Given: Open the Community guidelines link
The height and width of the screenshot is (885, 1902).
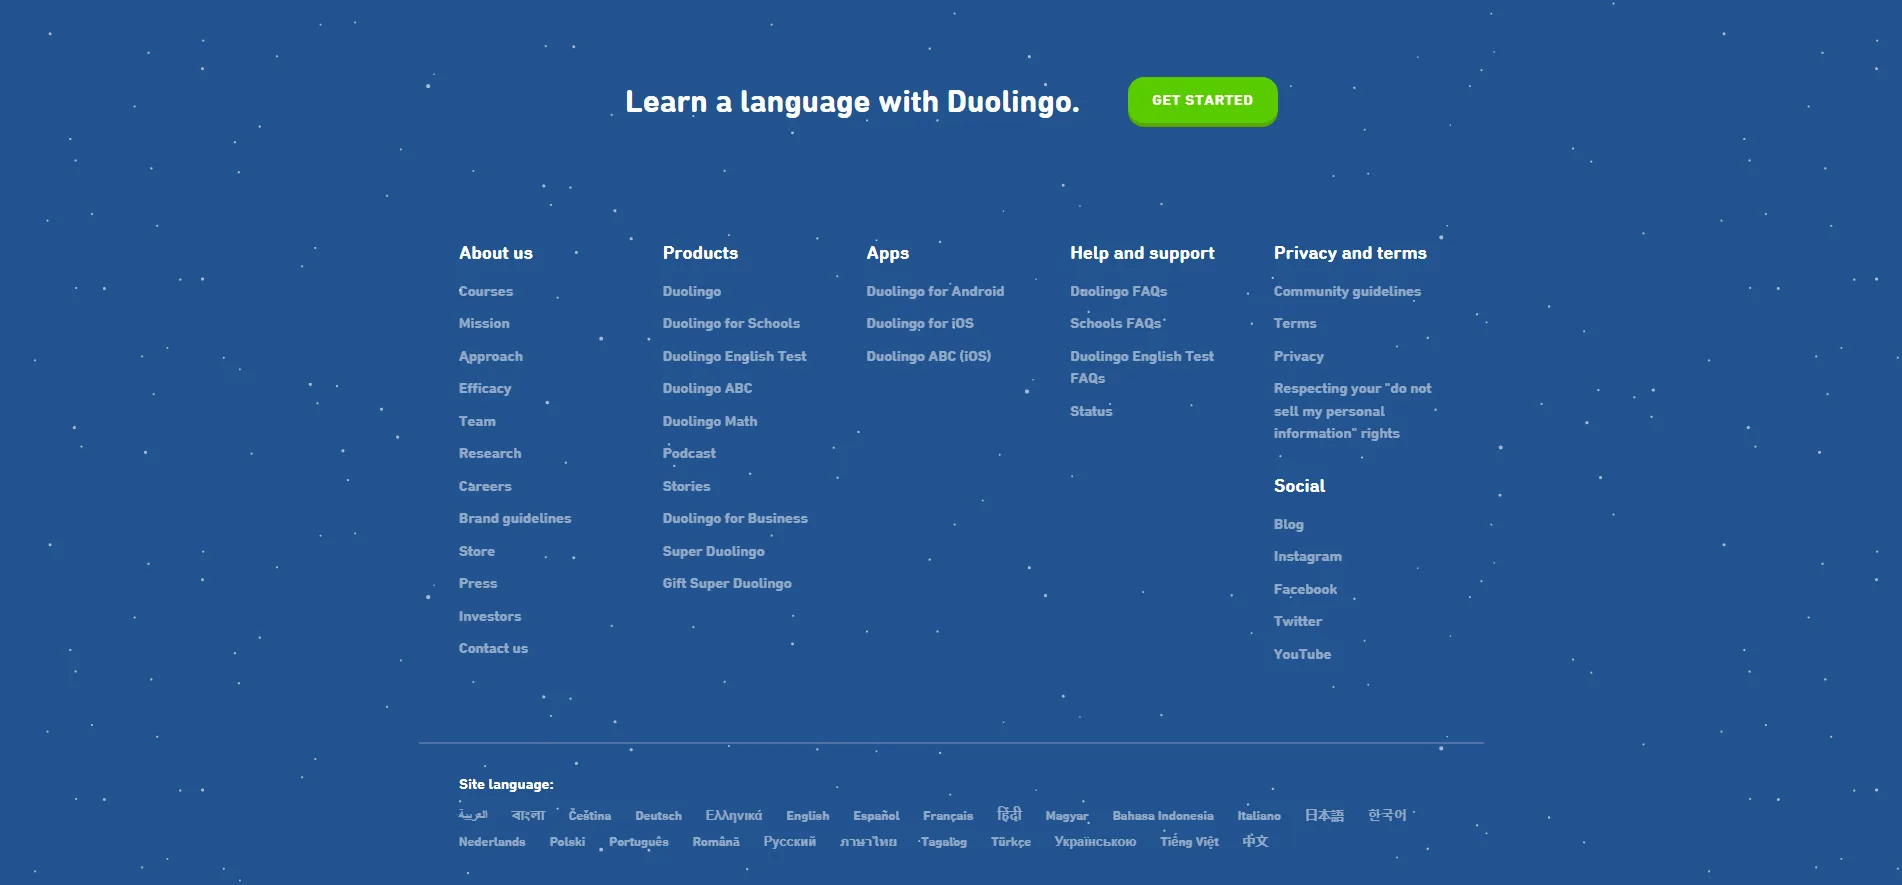Looking at the screenshot, I should click(1347, 291).
